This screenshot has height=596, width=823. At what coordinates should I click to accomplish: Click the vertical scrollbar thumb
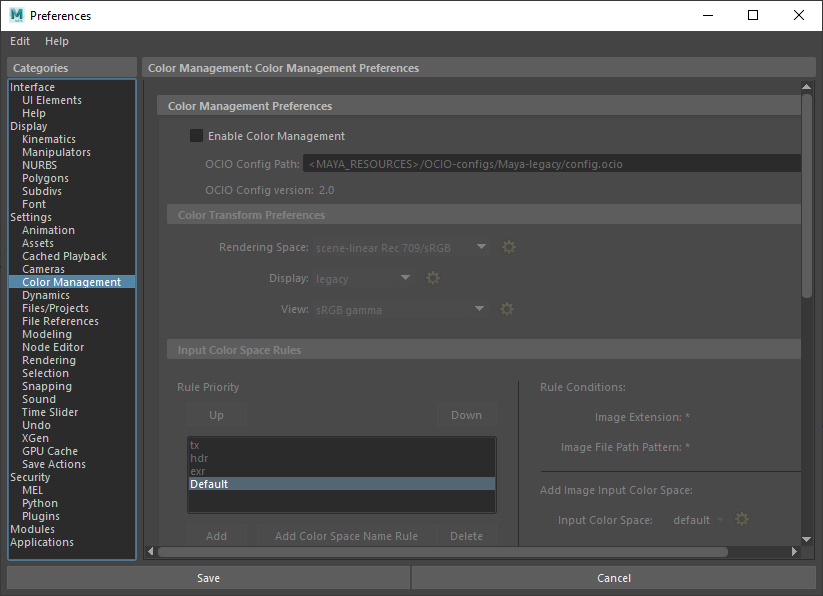point(807,196)
